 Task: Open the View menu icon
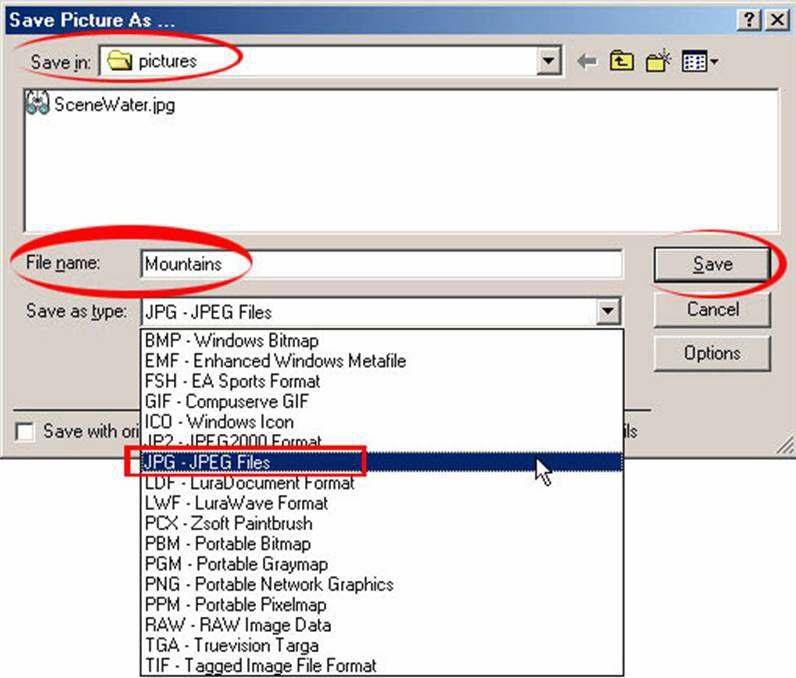(700, 62)
